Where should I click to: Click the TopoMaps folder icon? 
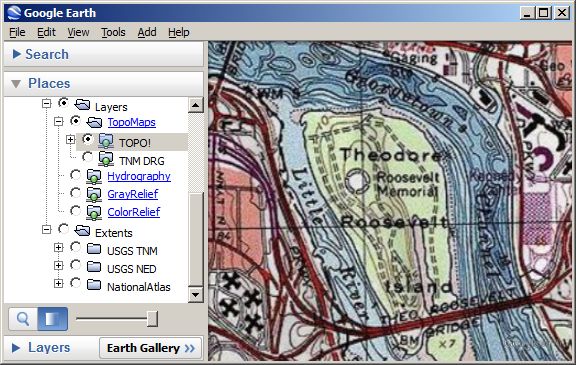[x=94, y=122]
